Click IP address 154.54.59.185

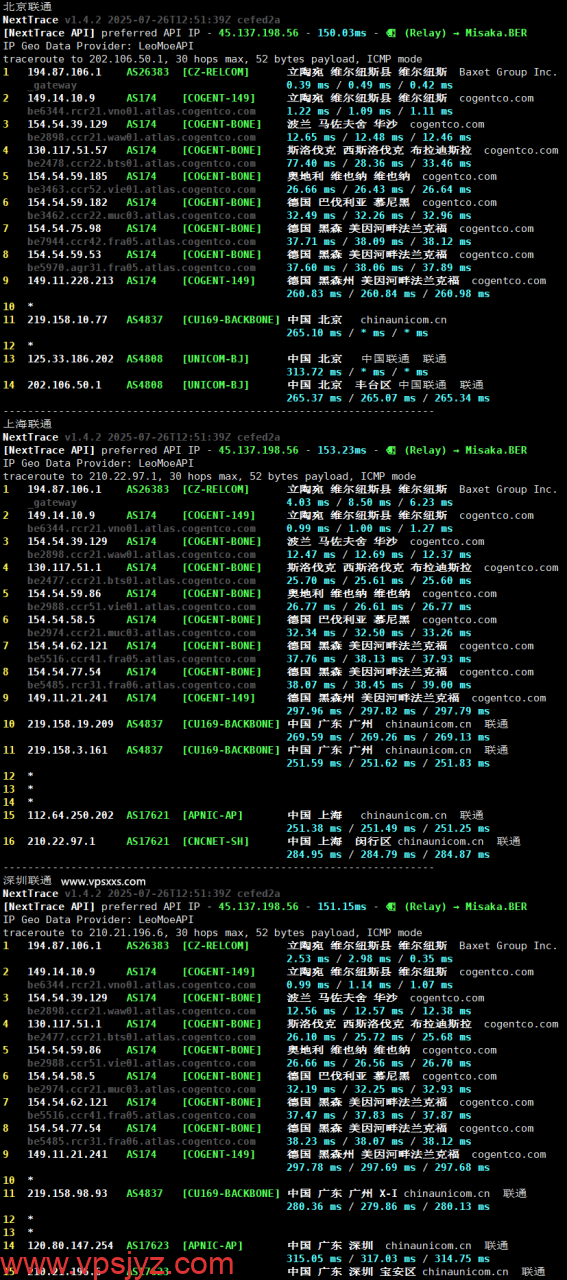[x=67, y=176]
